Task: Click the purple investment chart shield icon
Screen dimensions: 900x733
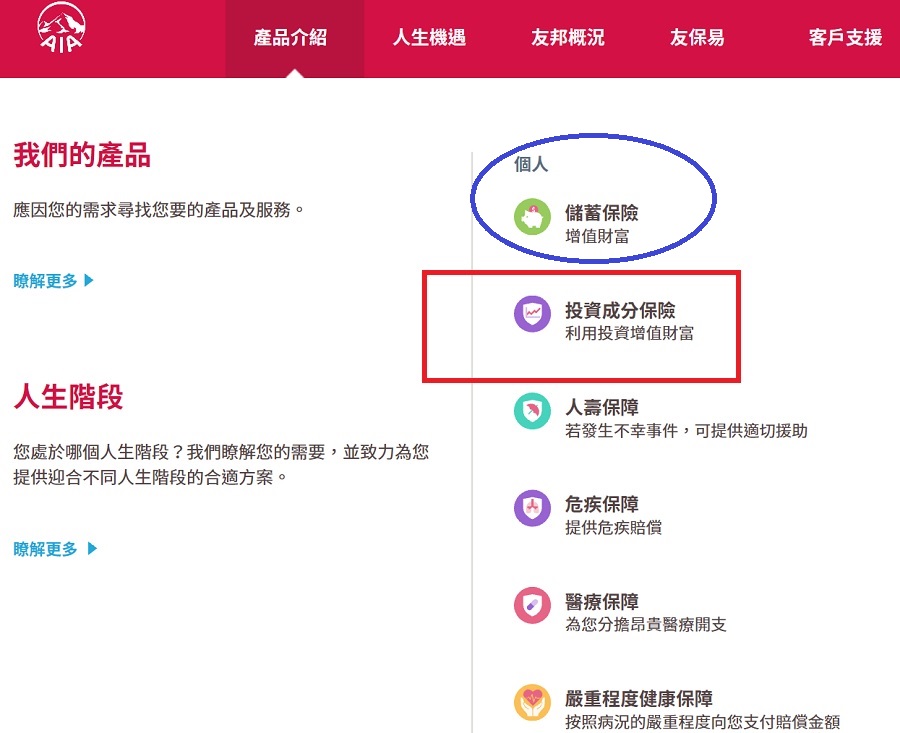Action: point(533,314)
